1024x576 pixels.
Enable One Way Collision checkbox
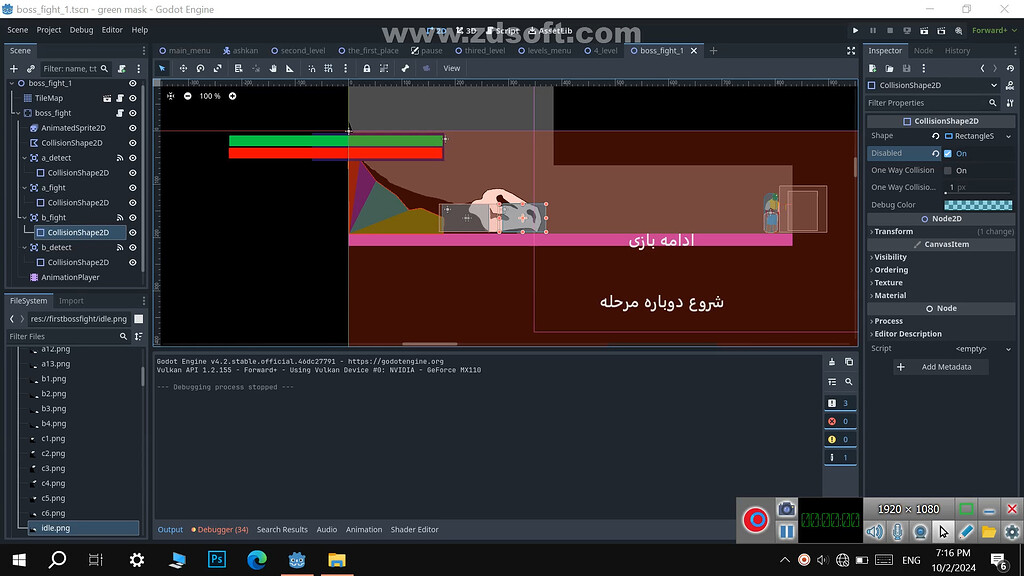[948, 170]
